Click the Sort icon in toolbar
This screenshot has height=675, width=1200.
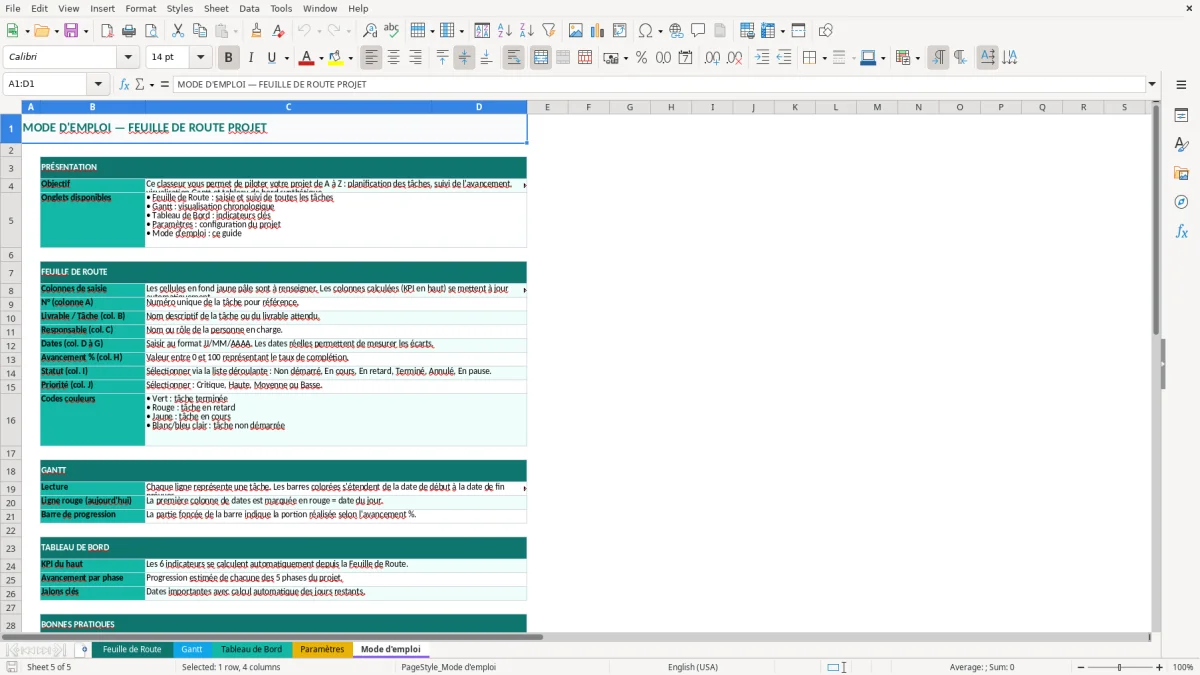pyautogui.click(x=482, y=31)
